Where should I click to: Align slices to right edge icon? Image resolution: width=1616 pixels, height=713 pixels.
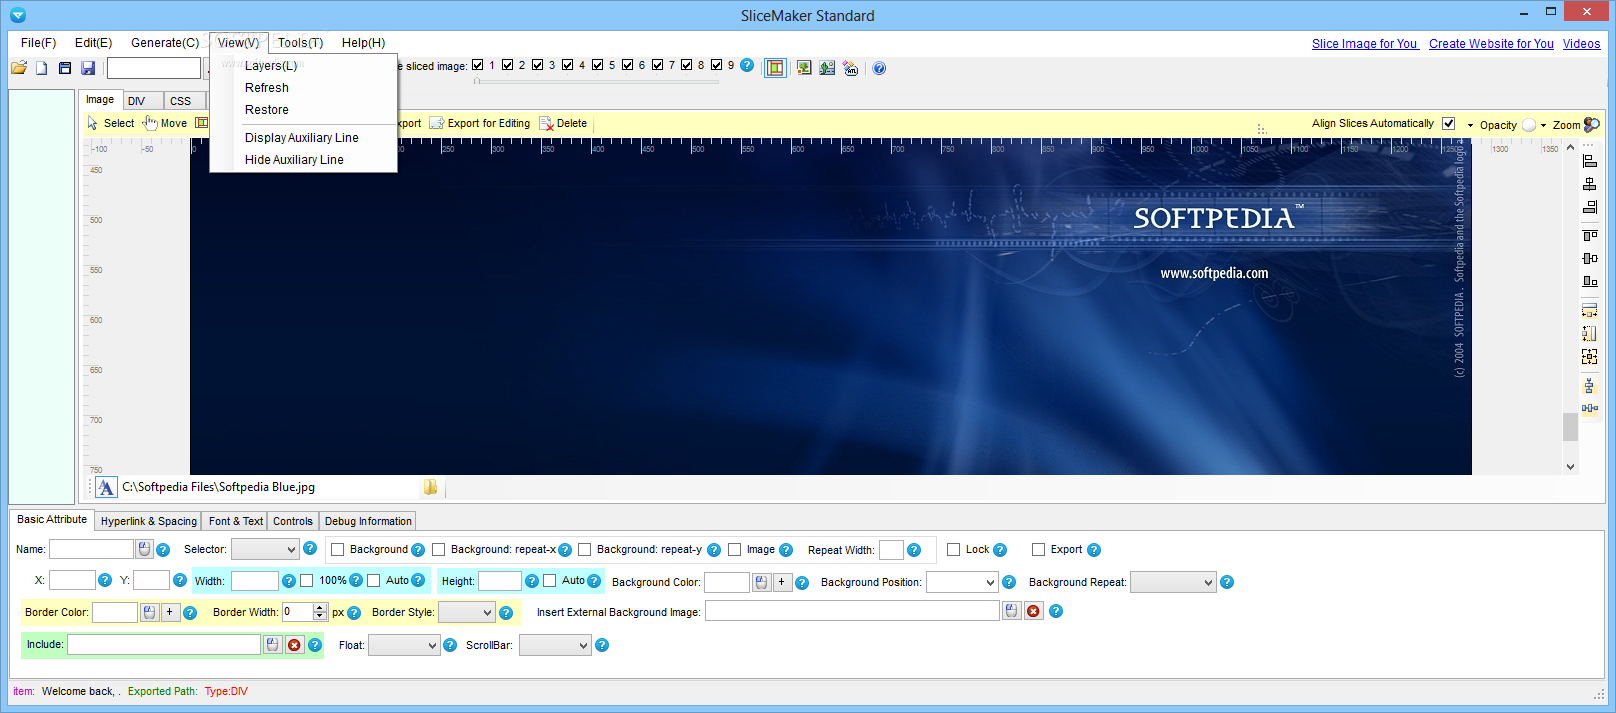coord(1590,207)
